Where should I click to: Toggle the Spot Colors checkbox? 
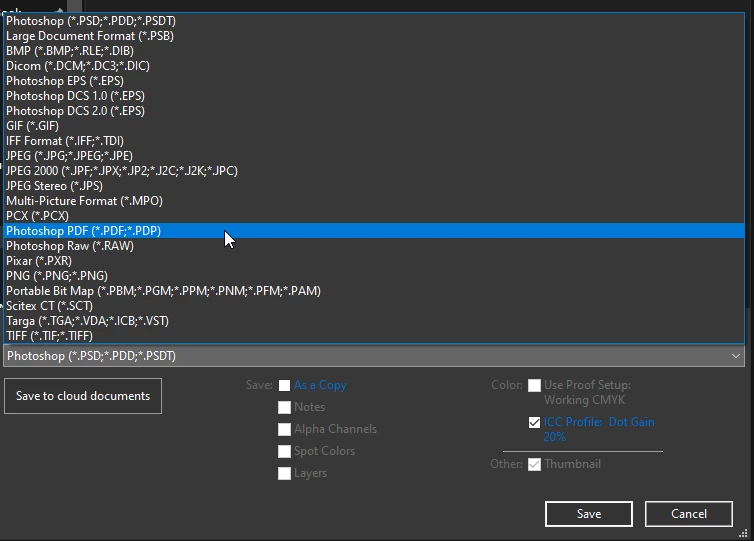(x=284, y=451)
